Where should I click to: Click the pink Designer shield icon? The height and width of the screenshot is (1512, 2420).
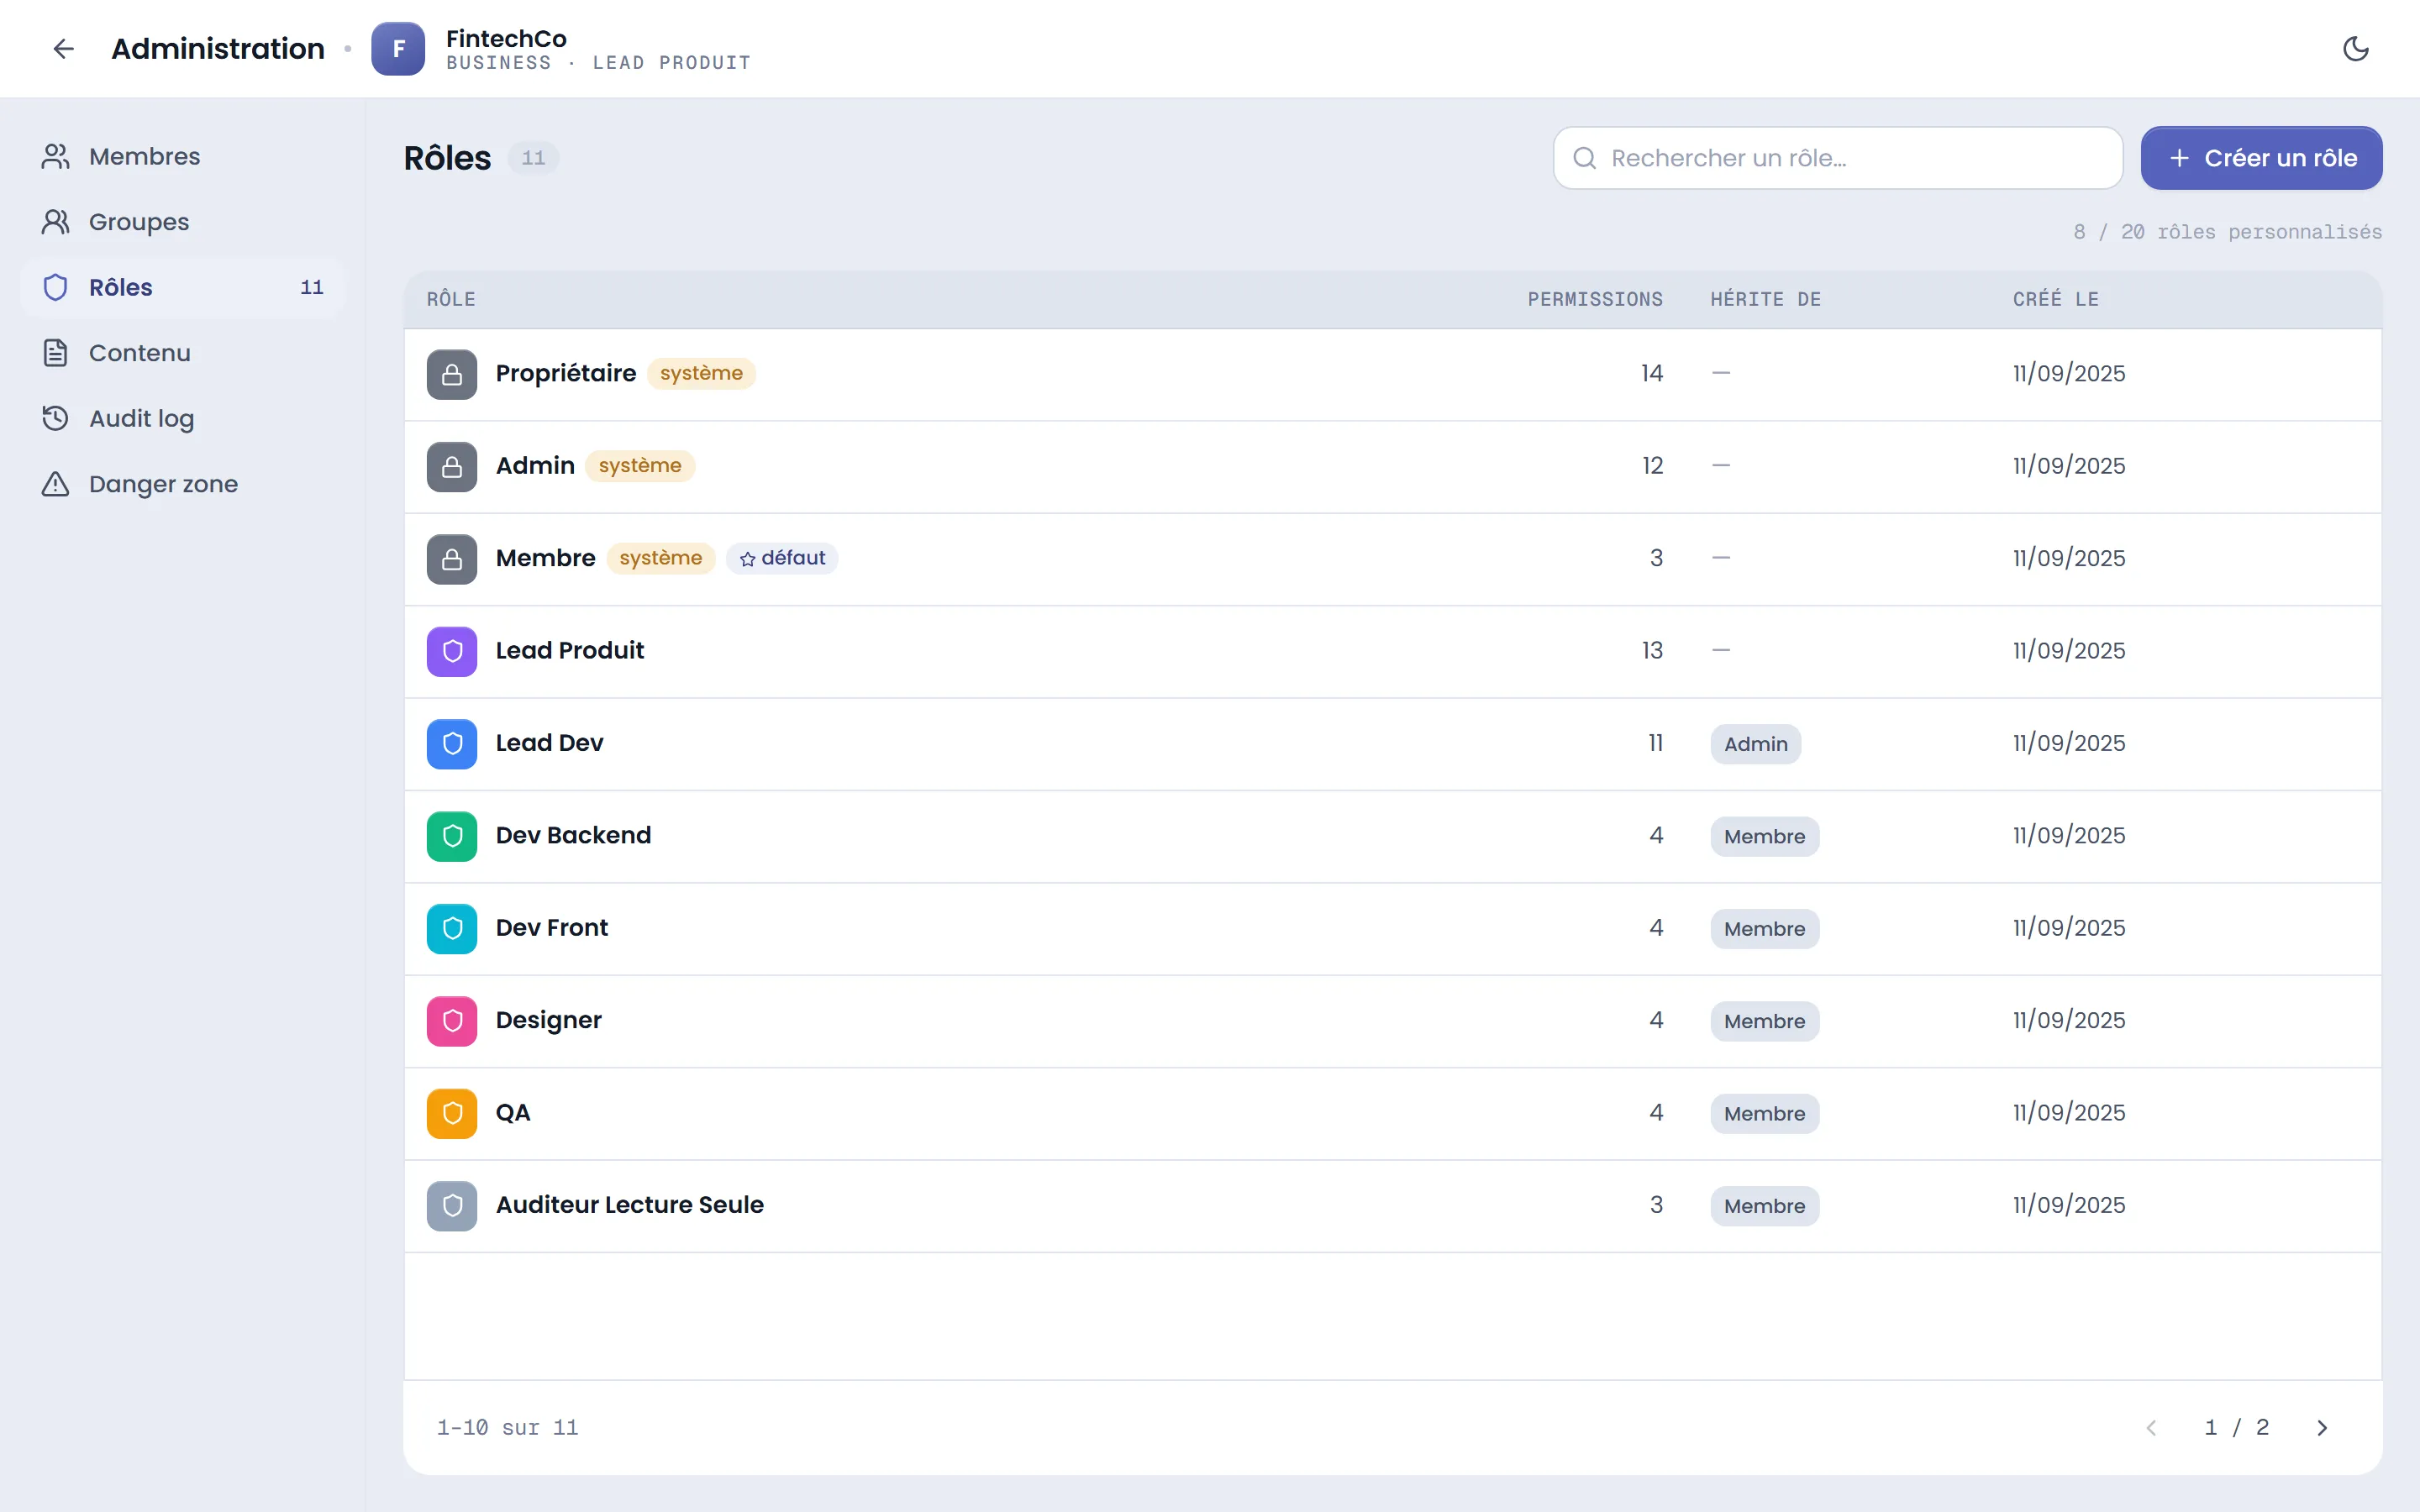[x=452, y=1020]
